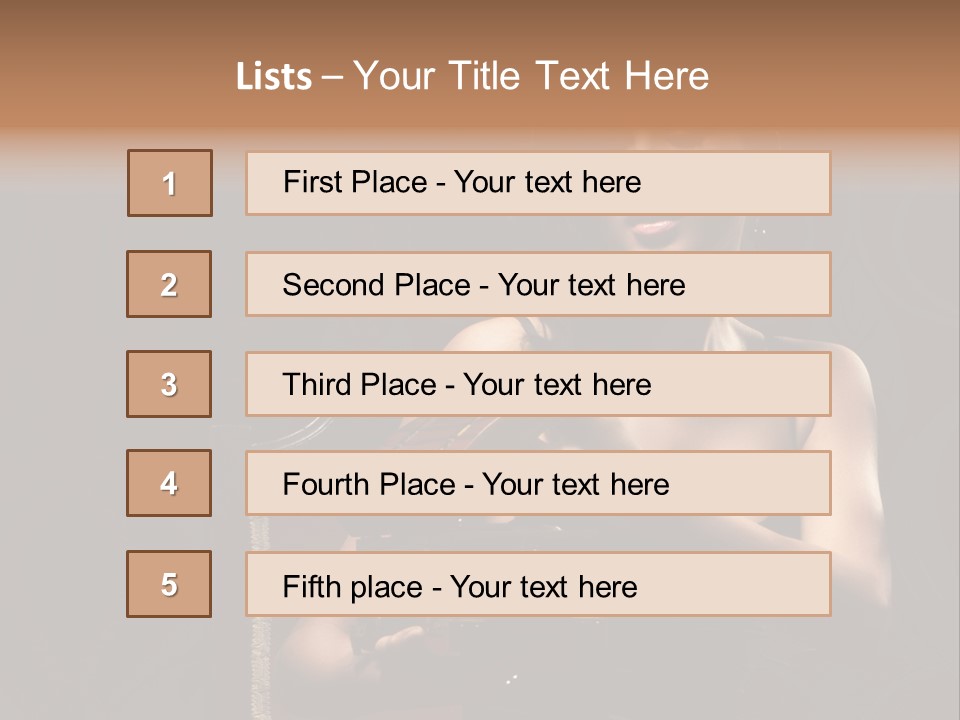
Task: Click the bold word Lists in title
Action: (x=274, y=76)
